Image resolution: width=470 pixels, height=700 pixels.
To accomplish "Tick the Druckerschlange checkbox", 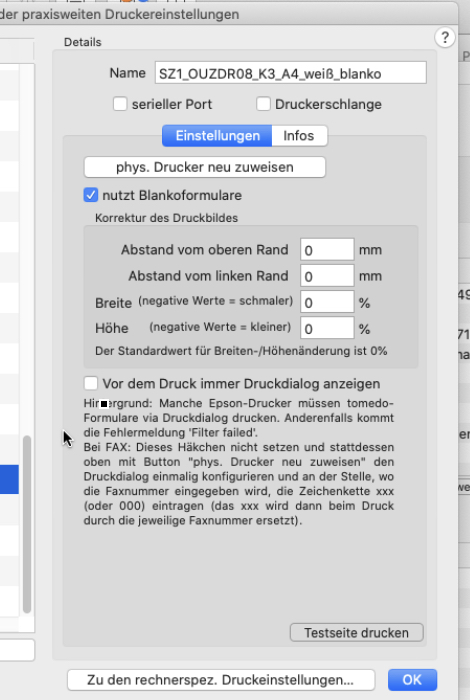I will click(263, 104).
